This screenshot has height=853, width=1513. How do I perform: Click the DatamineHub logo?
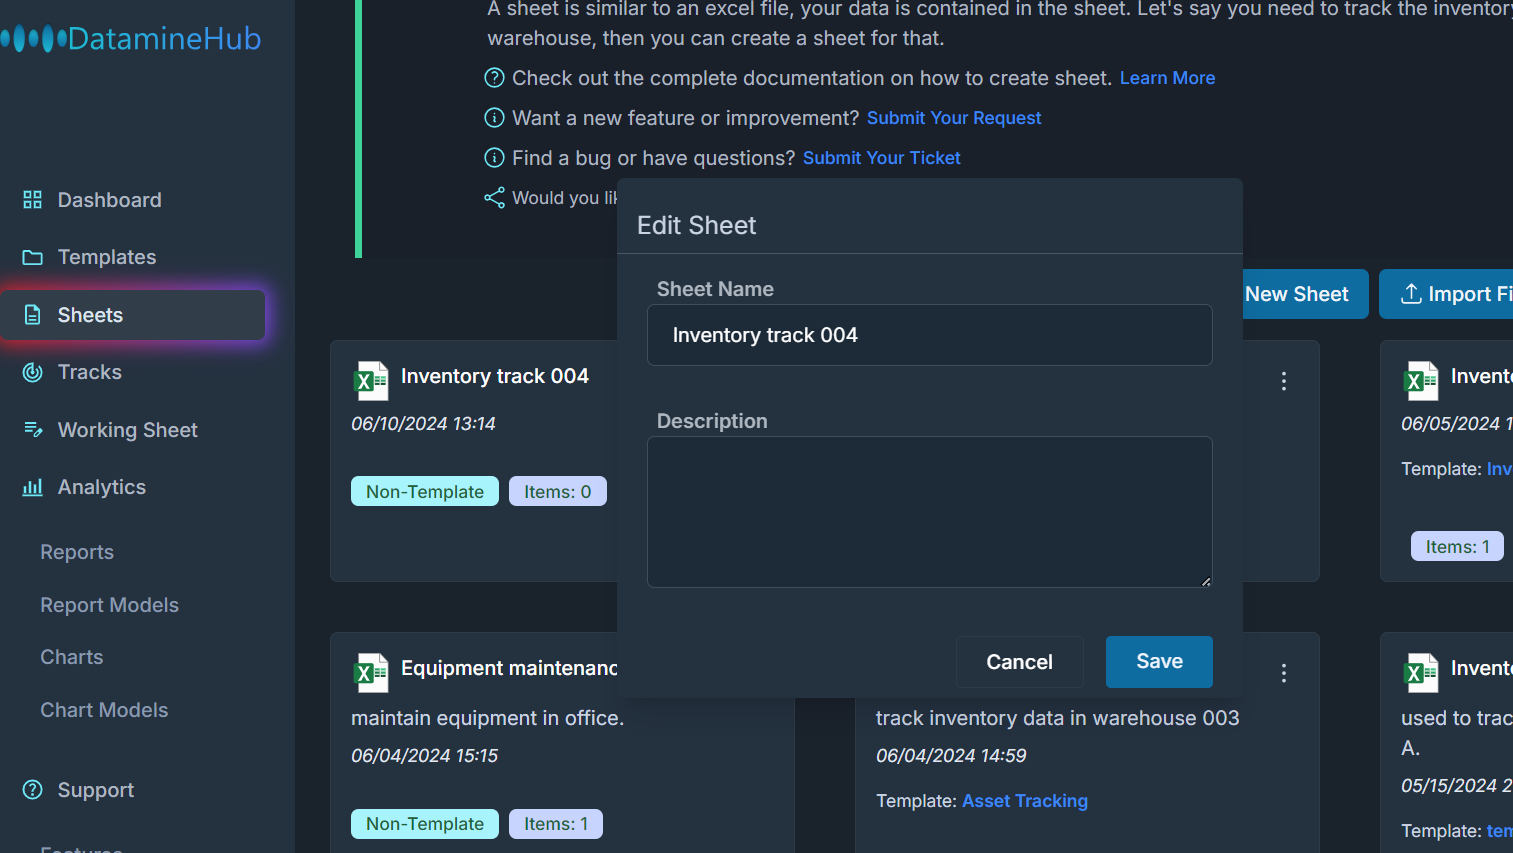point(131,39)
